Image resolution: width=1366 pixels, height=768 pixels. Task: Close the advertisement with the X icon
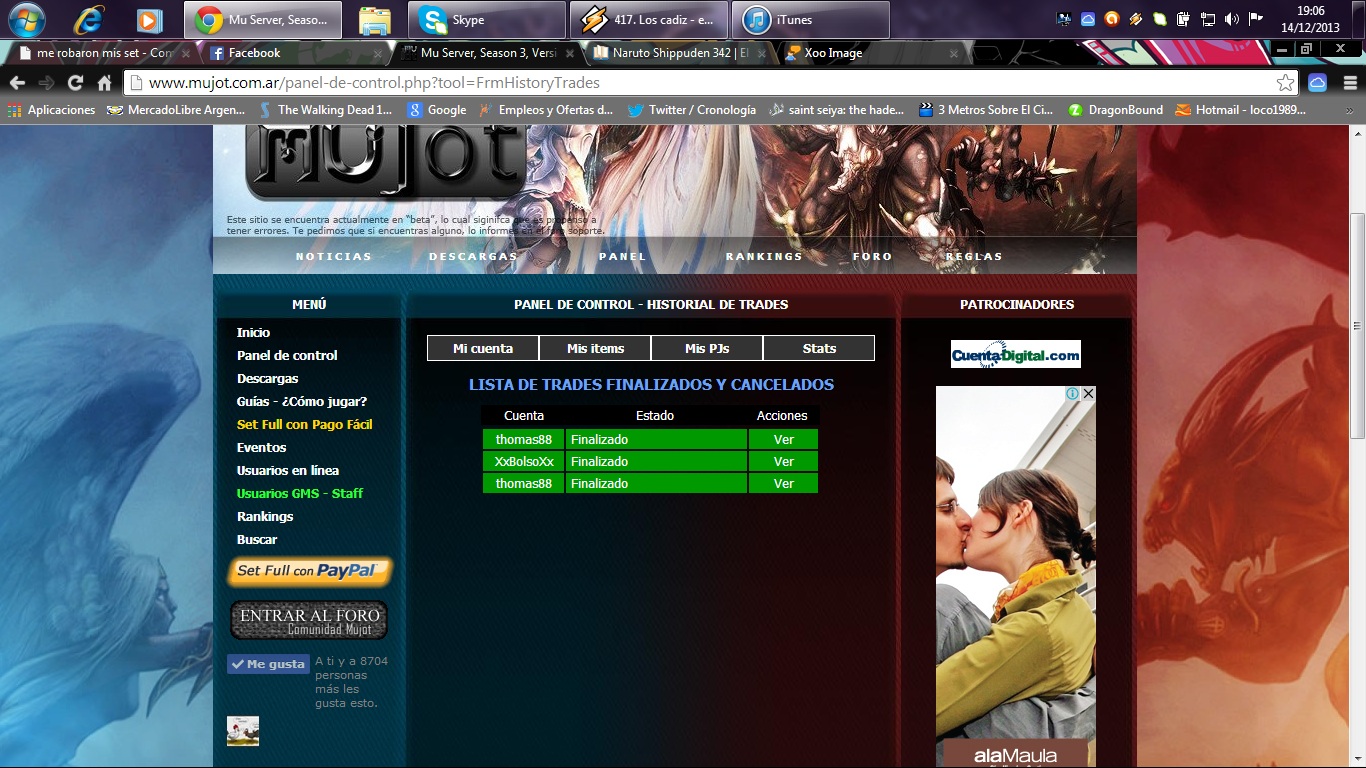(1088, 394)
